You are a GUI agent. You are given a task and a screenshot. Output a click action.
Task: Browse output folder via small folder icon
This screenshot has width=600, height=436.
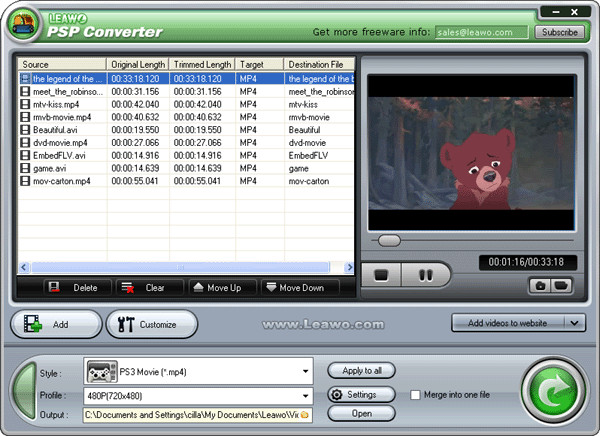pyautogui.click(x=305, y=415)
